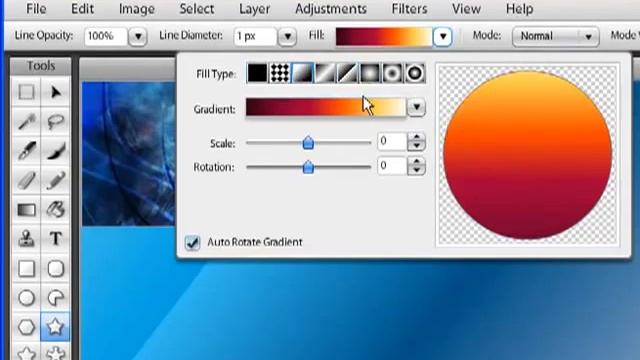Select the black arrow Move tool

point(56,92)
